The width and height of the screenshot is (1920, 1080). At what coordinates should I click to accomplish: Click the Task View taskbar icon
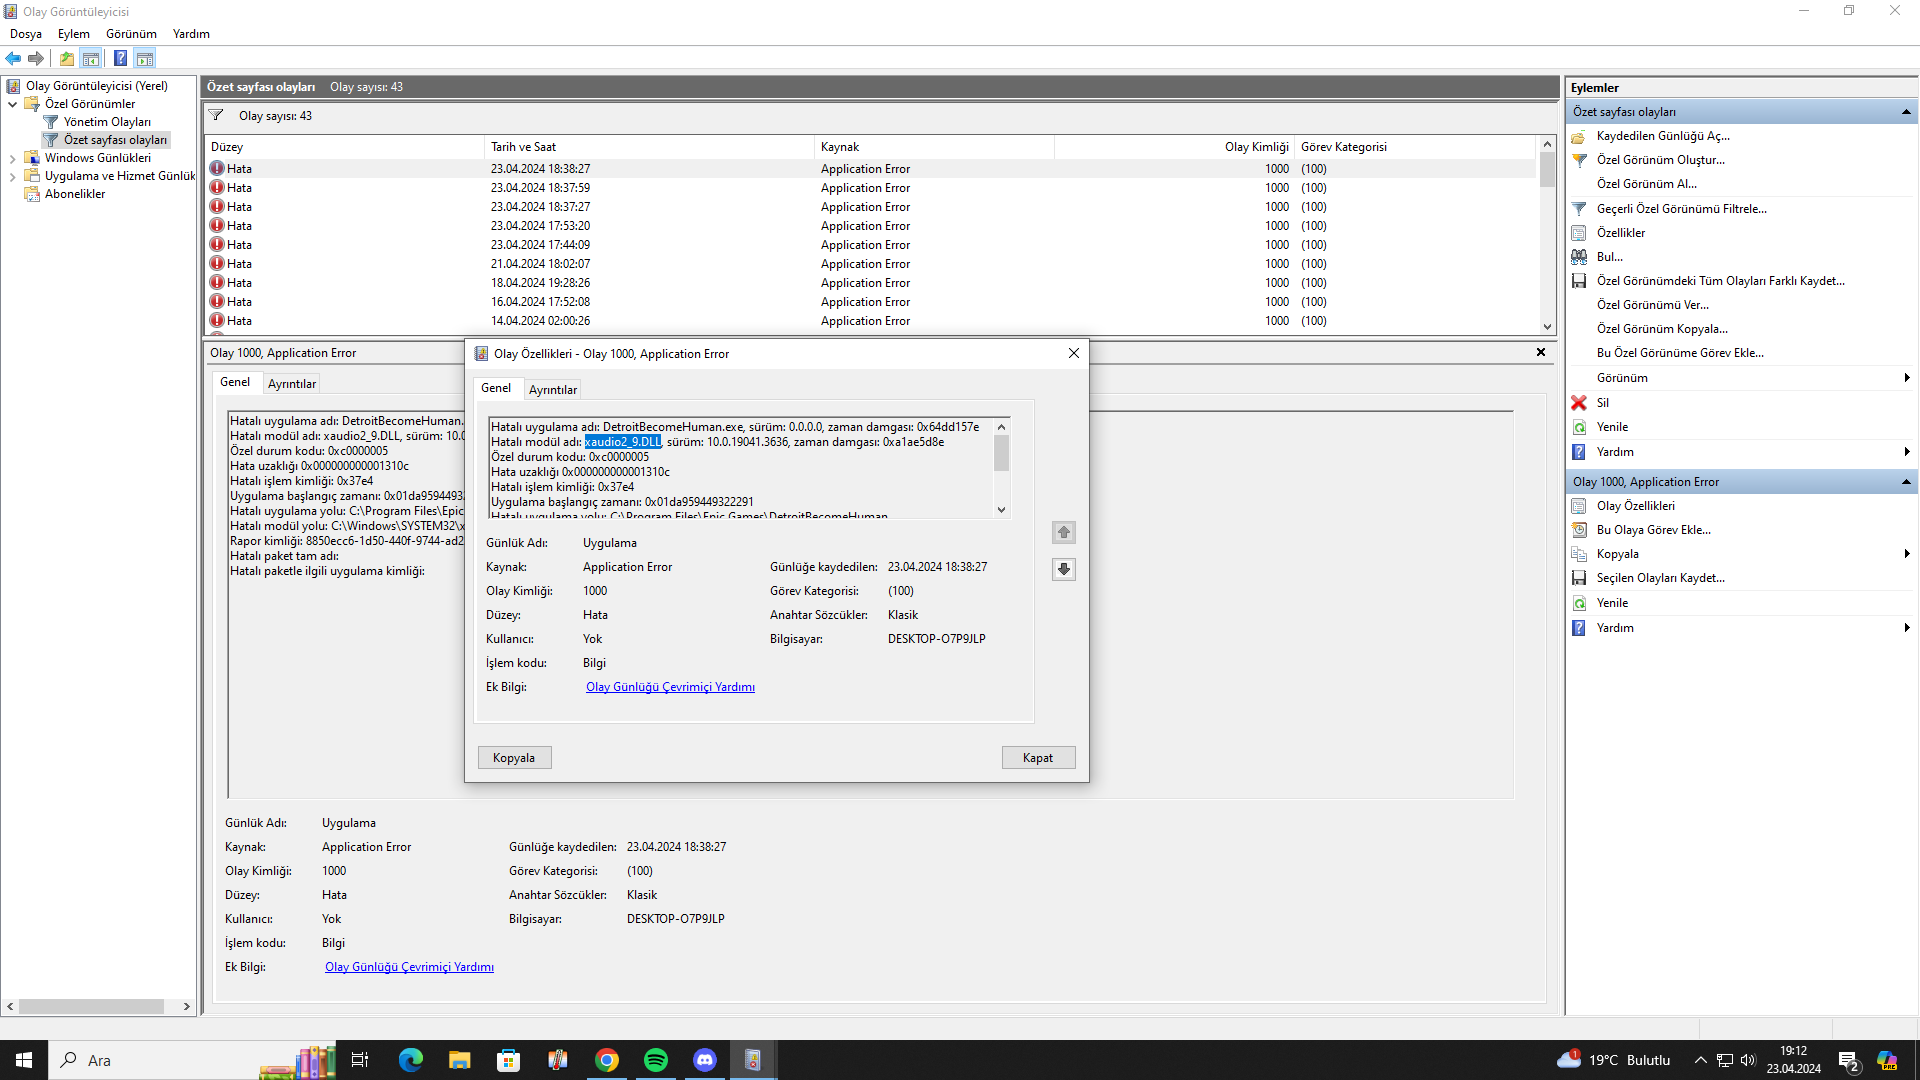tap(360, 1060)
